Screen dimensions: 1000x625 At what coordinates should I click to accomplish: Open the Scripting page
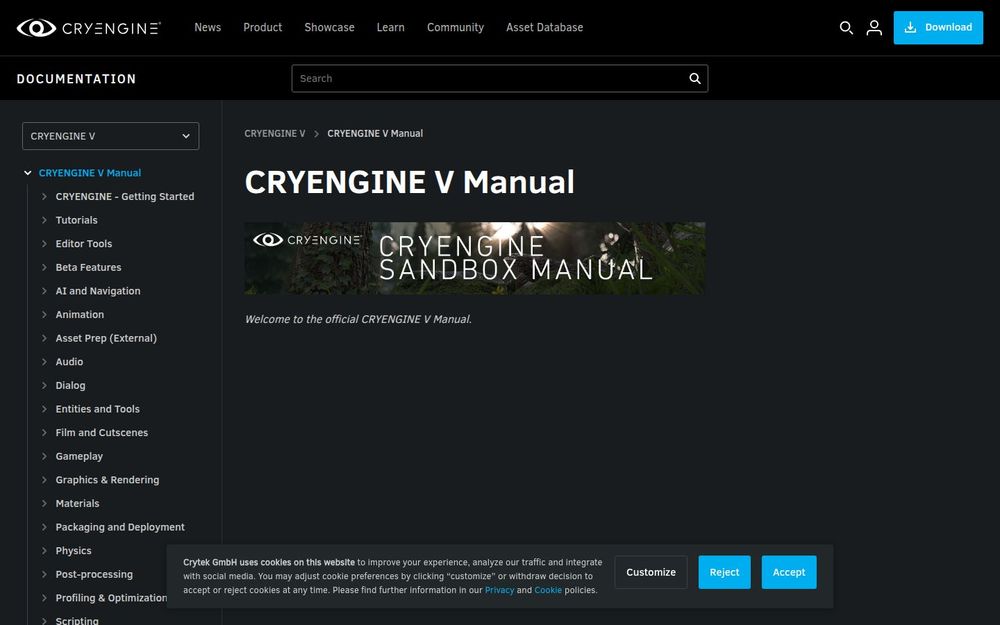click(77, 620)
